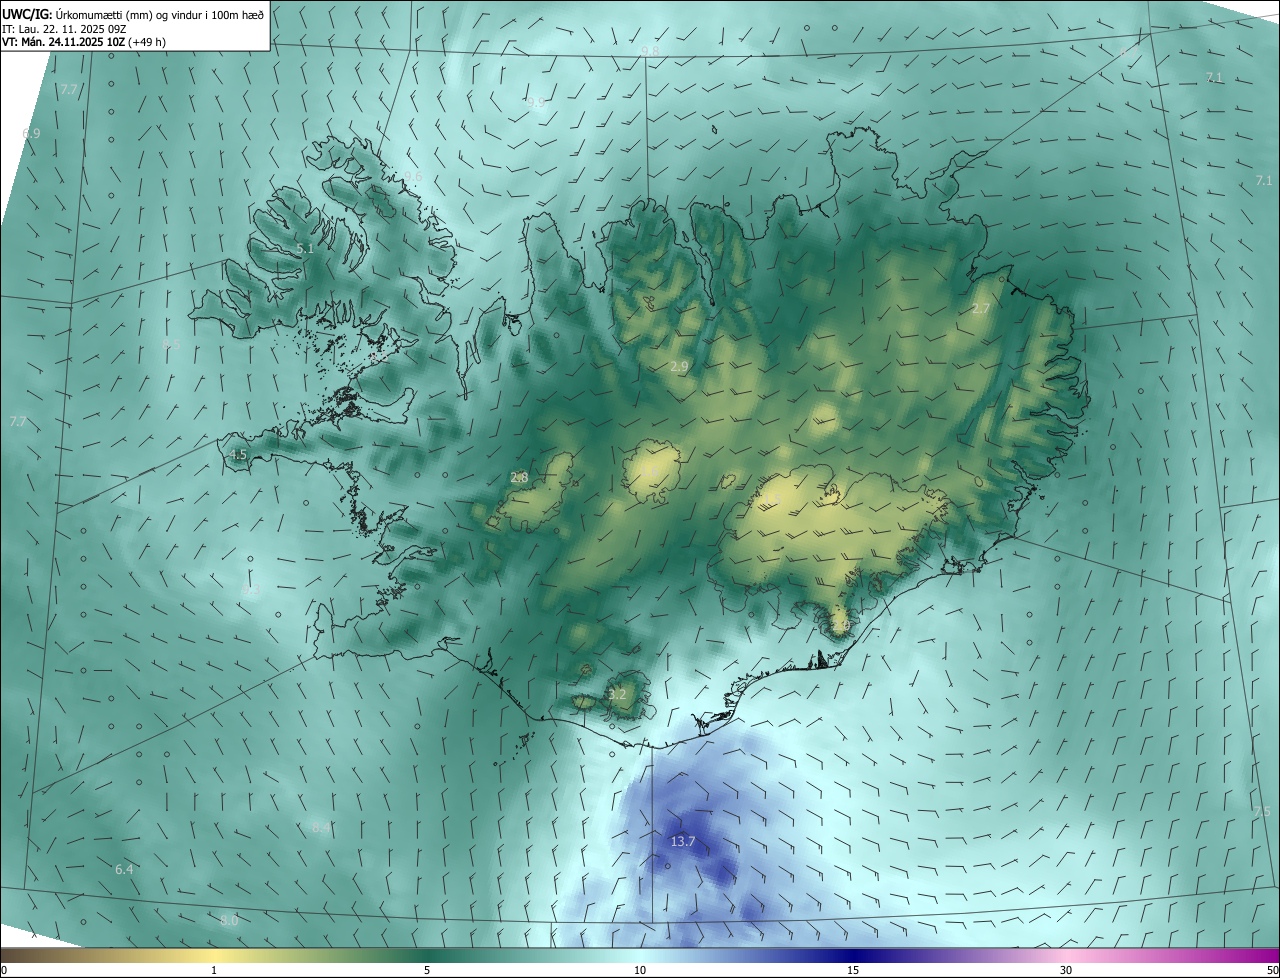Click the 5 label on the color scale
The width and height of the screenshot is (1280, 978).
[427, 970]
